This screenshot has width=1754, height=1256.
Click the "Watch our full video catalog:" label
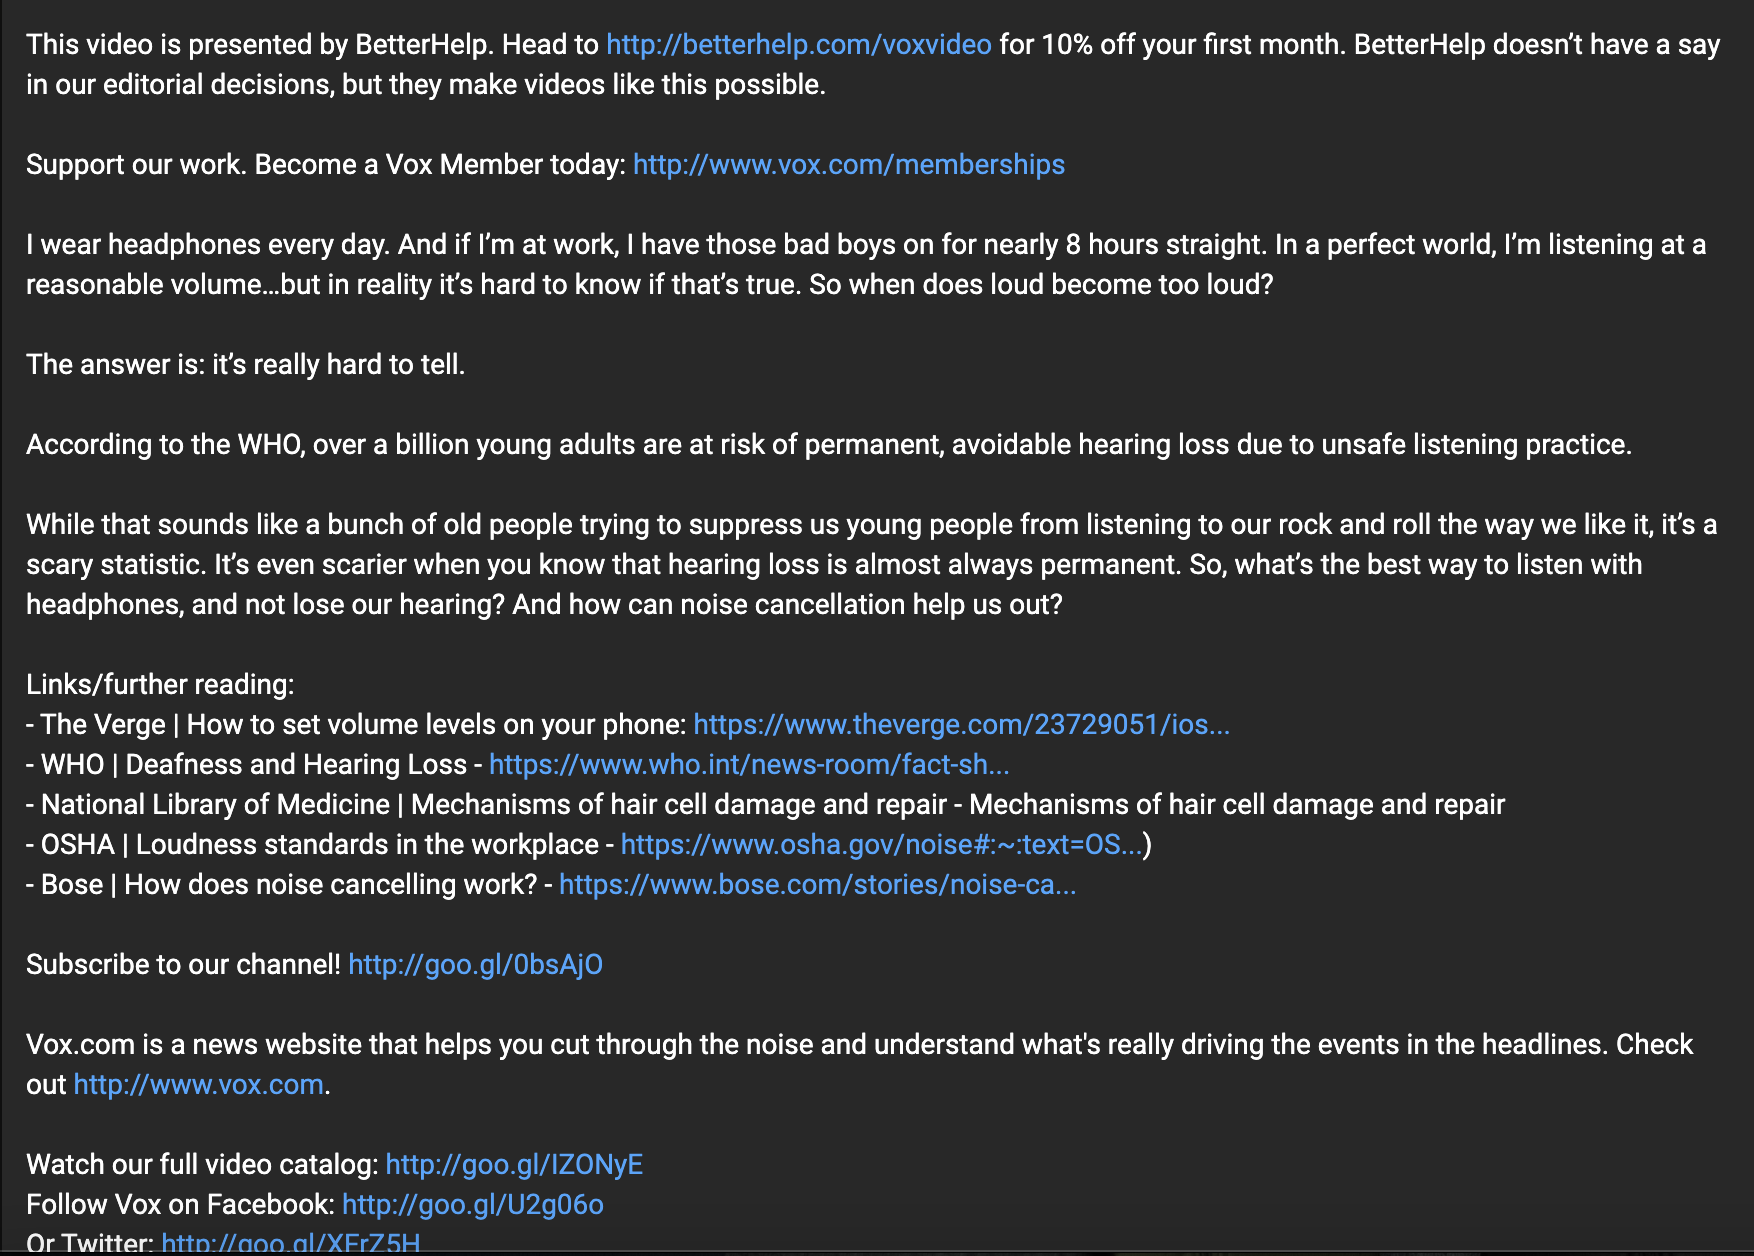(202, 1165)
